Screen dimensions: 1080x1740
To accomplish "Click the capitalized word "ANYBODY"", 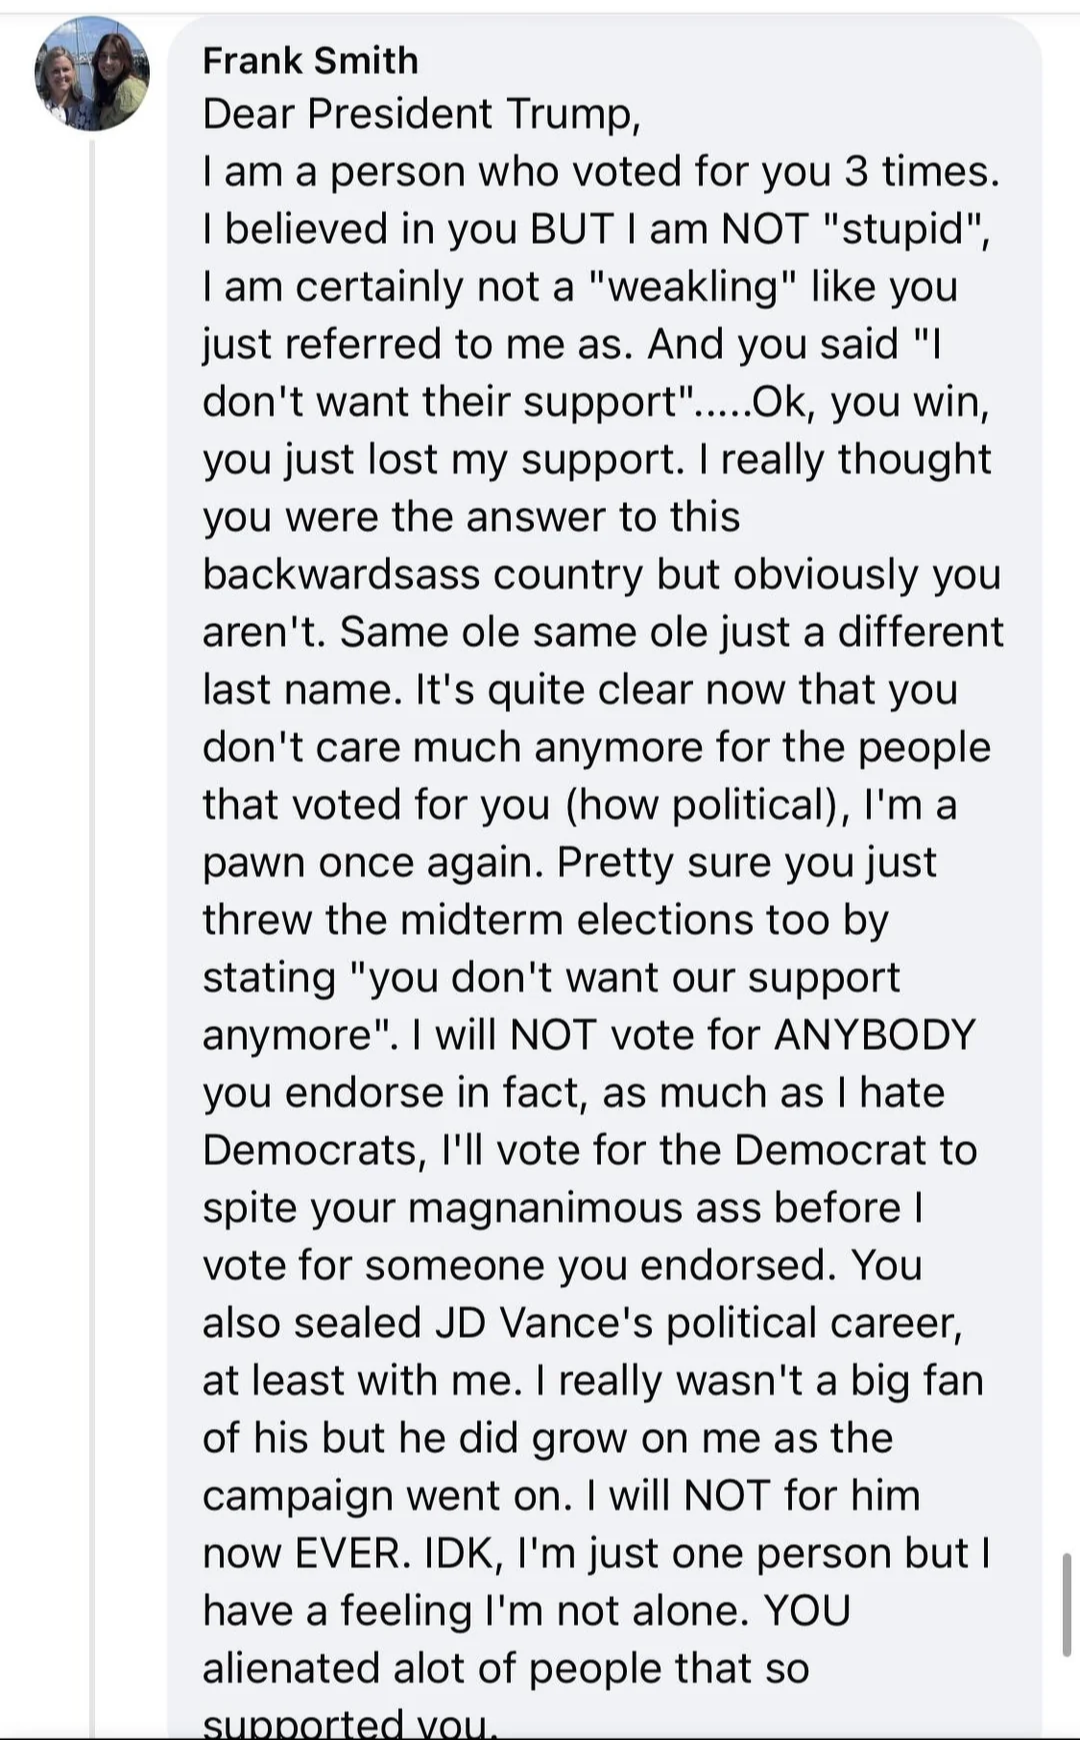I will pyautogui.click(x=873, y=1035).
